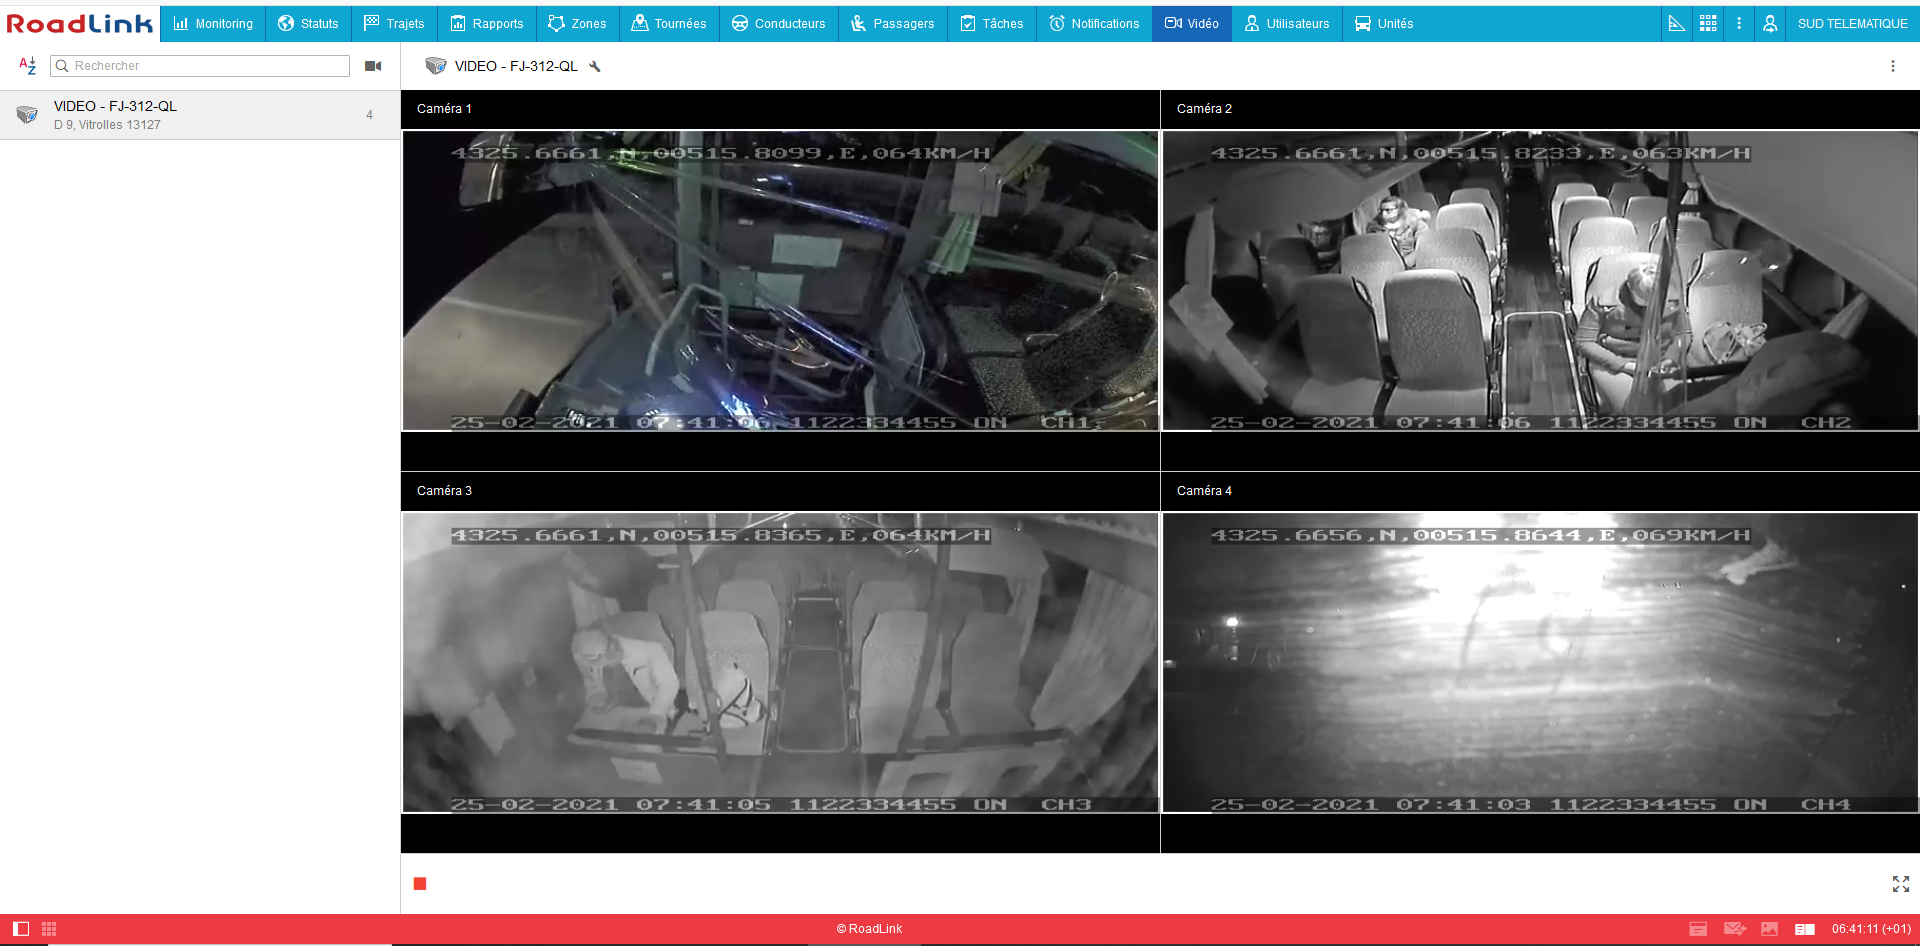Click the user logout icon
Screen dimensions: 1920x946
[1770, 23]
